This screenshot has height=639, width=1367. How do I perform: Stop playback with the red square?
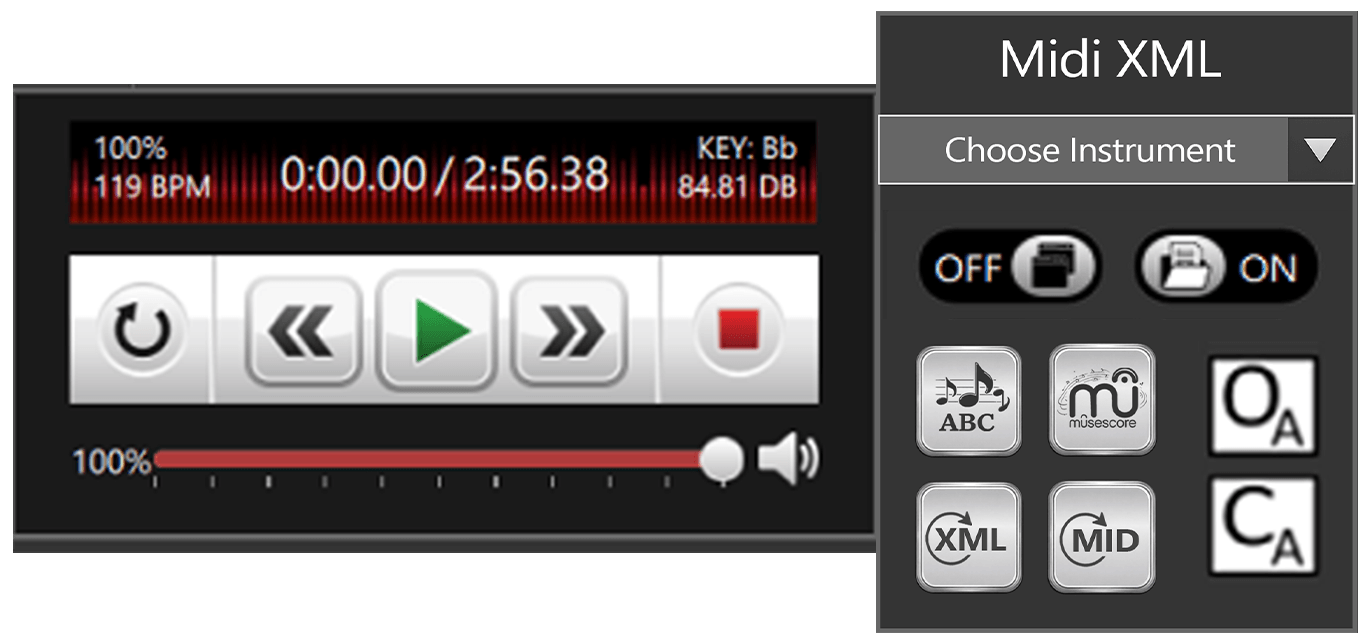click(740, 330)
